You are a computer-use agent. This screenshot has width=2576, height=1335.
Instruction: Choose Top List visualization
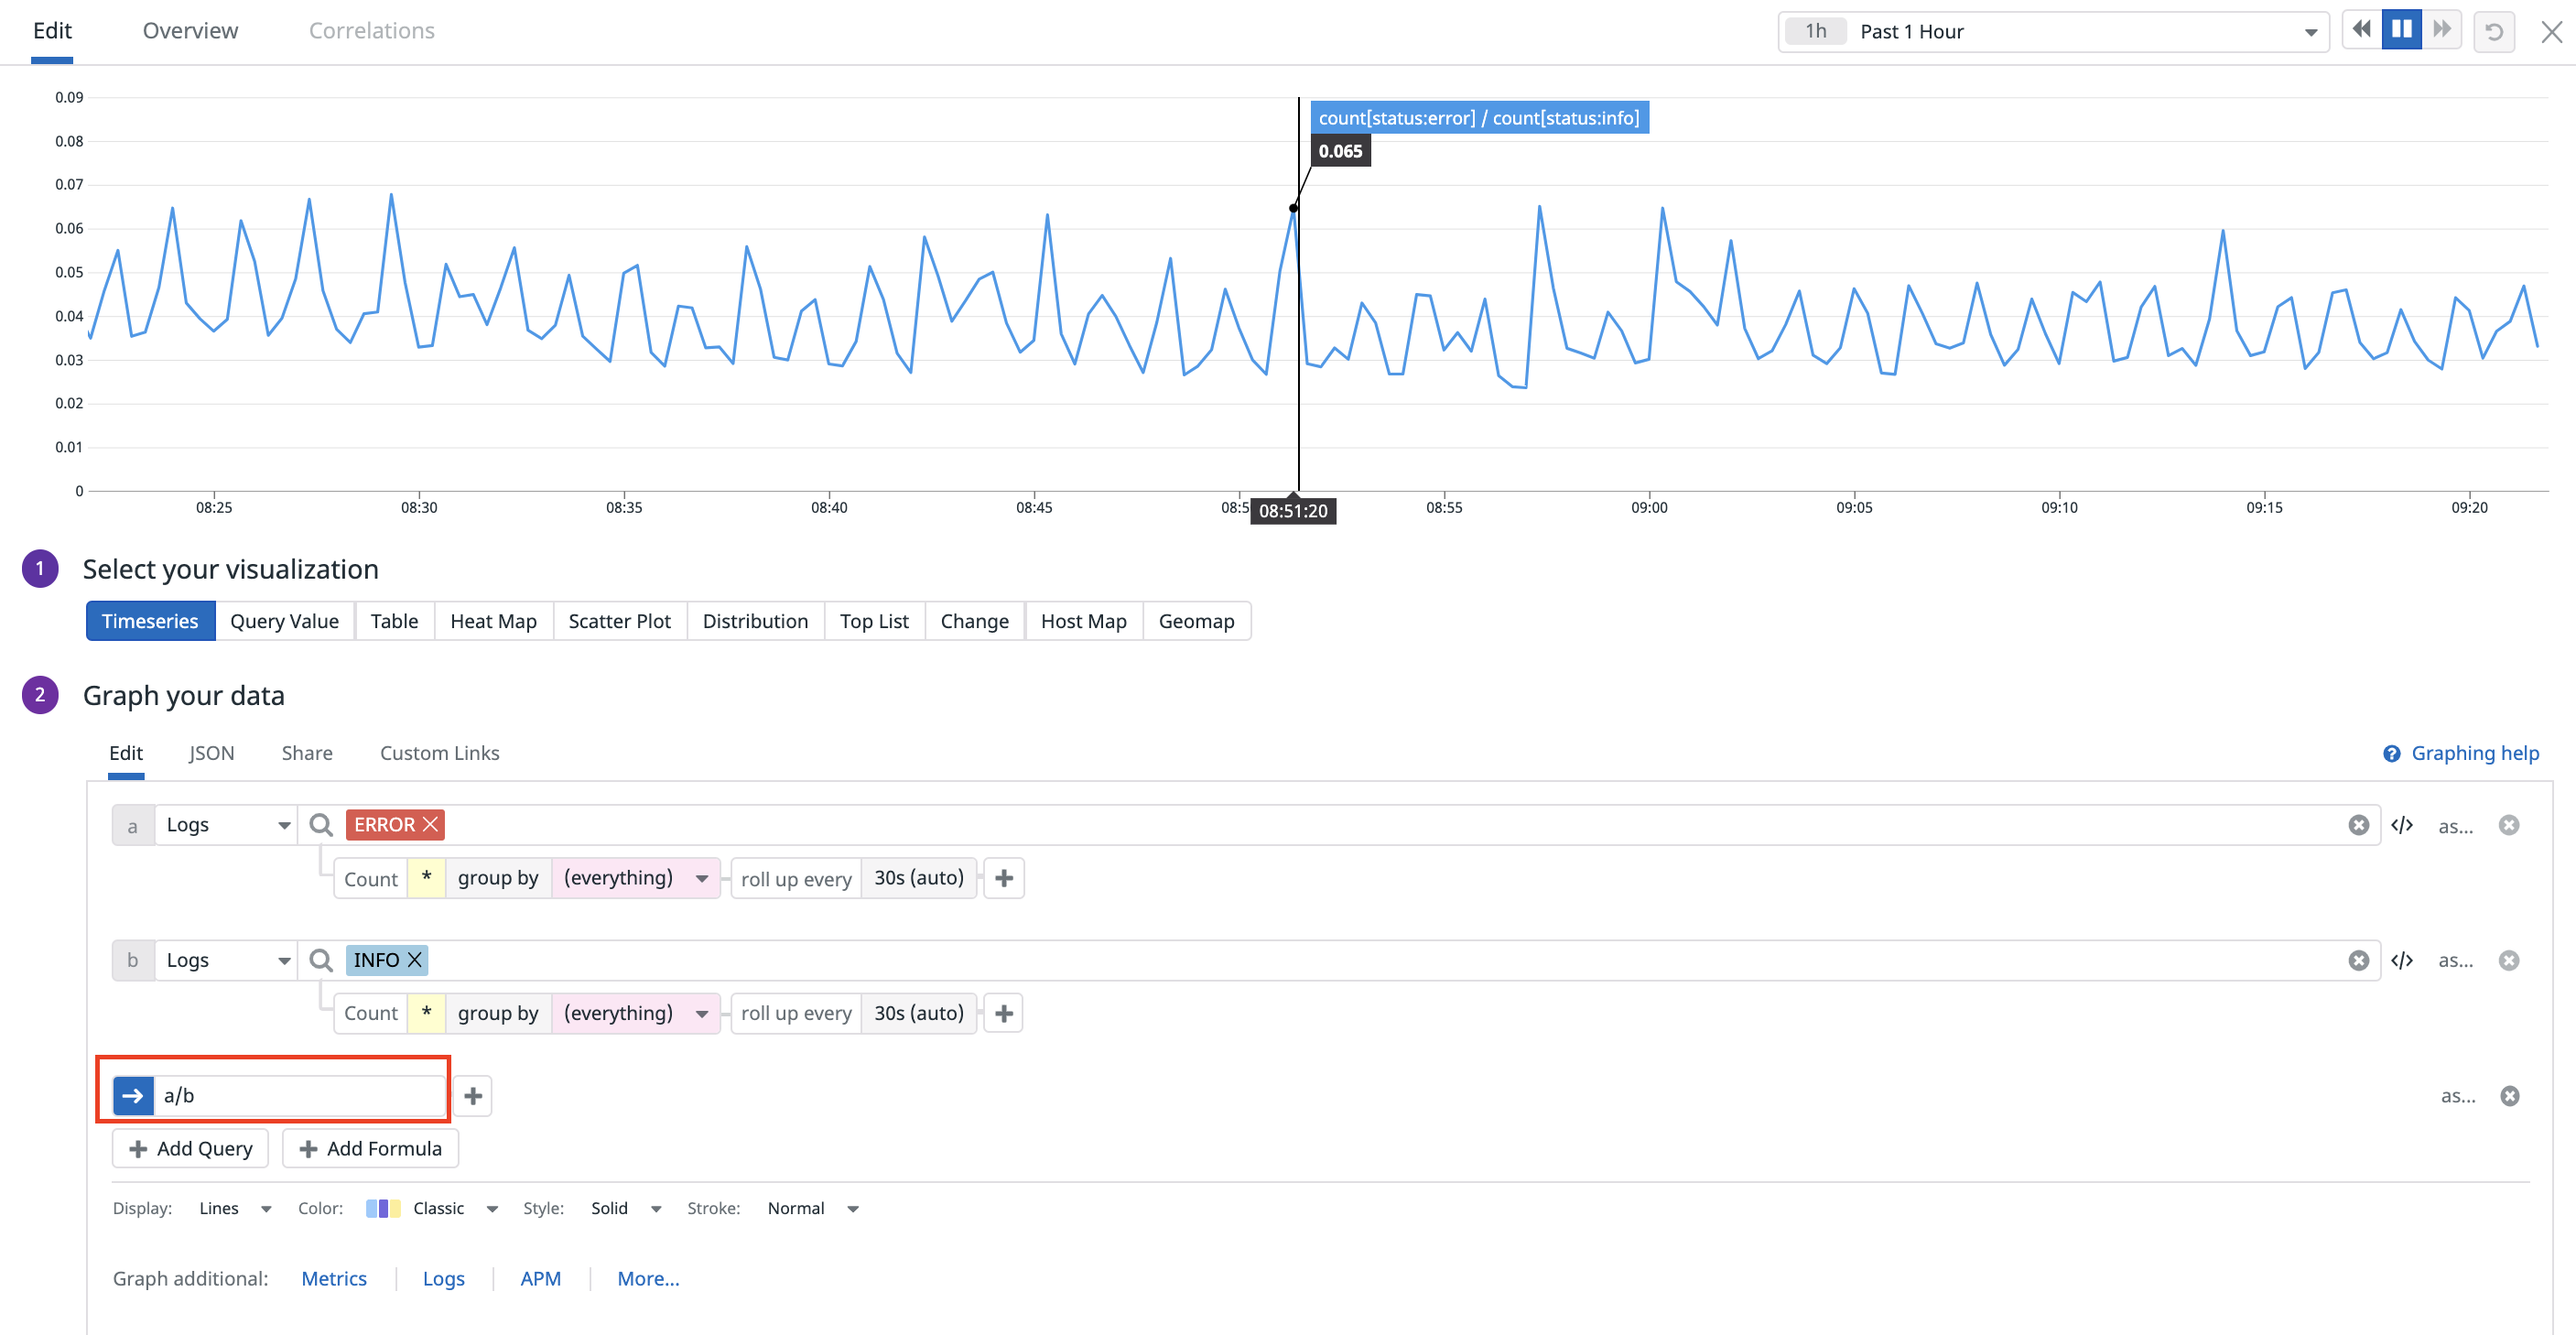pyautogui.click(x=874, y=621)
